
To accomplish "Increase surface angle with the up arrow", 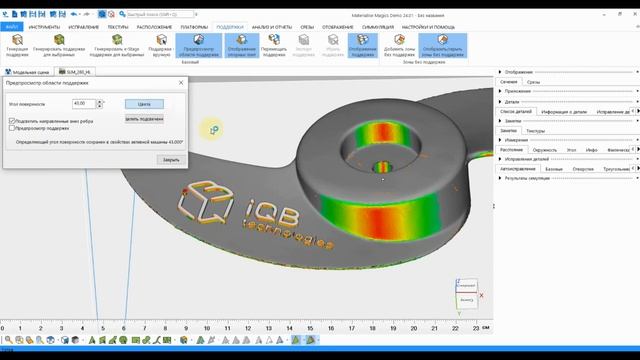I will click(99, 101).
